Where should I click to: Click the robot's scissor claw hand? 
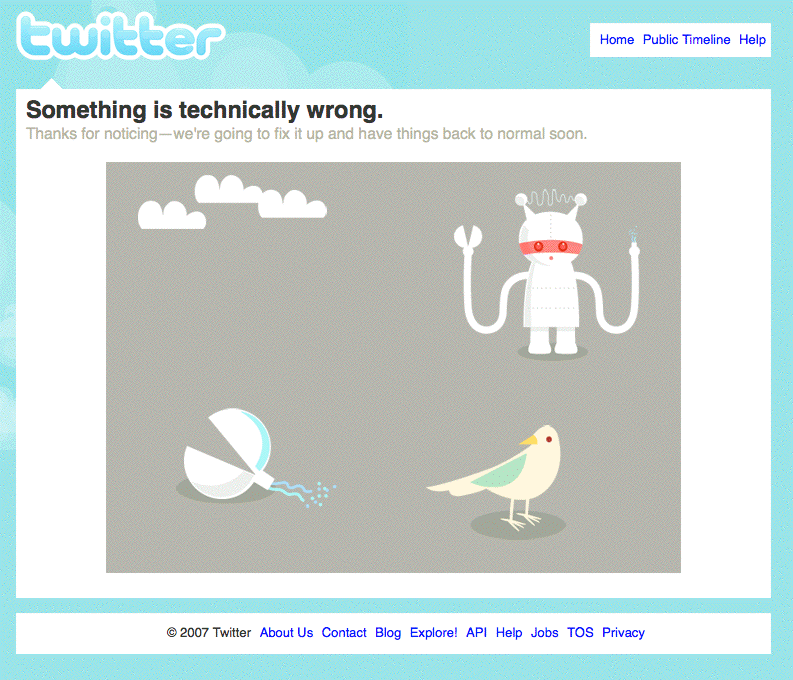tap(468, 239)
